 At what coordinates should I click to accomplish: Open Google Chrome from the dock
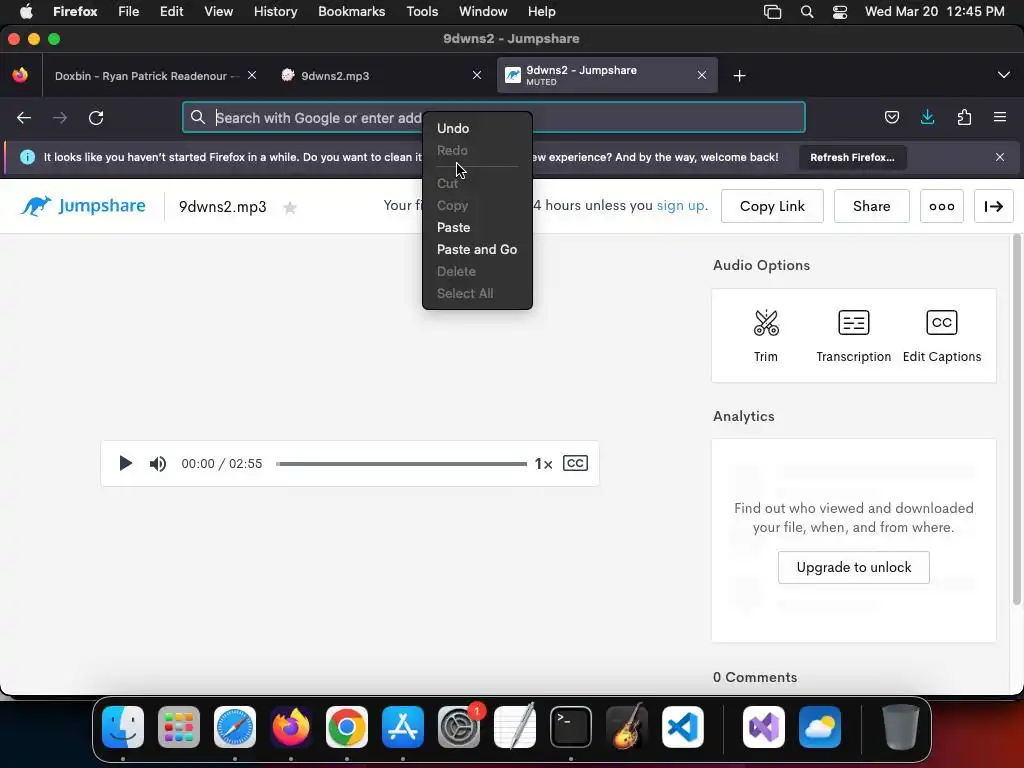coord(347,727)
